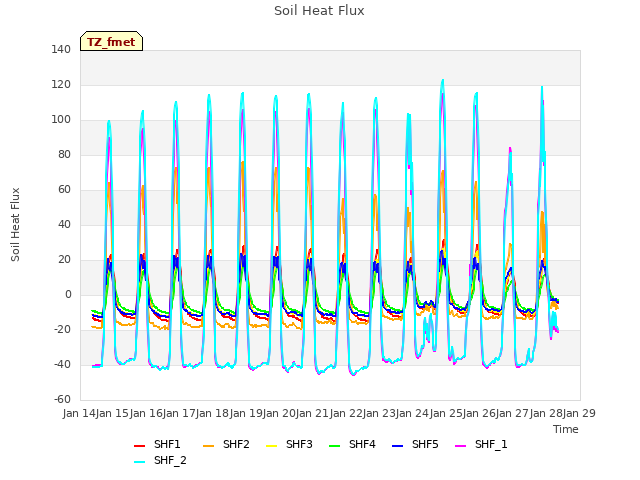640x480 pixels.
Task: Select the SHF5 legend entry
Action: (x=415, y=444)
